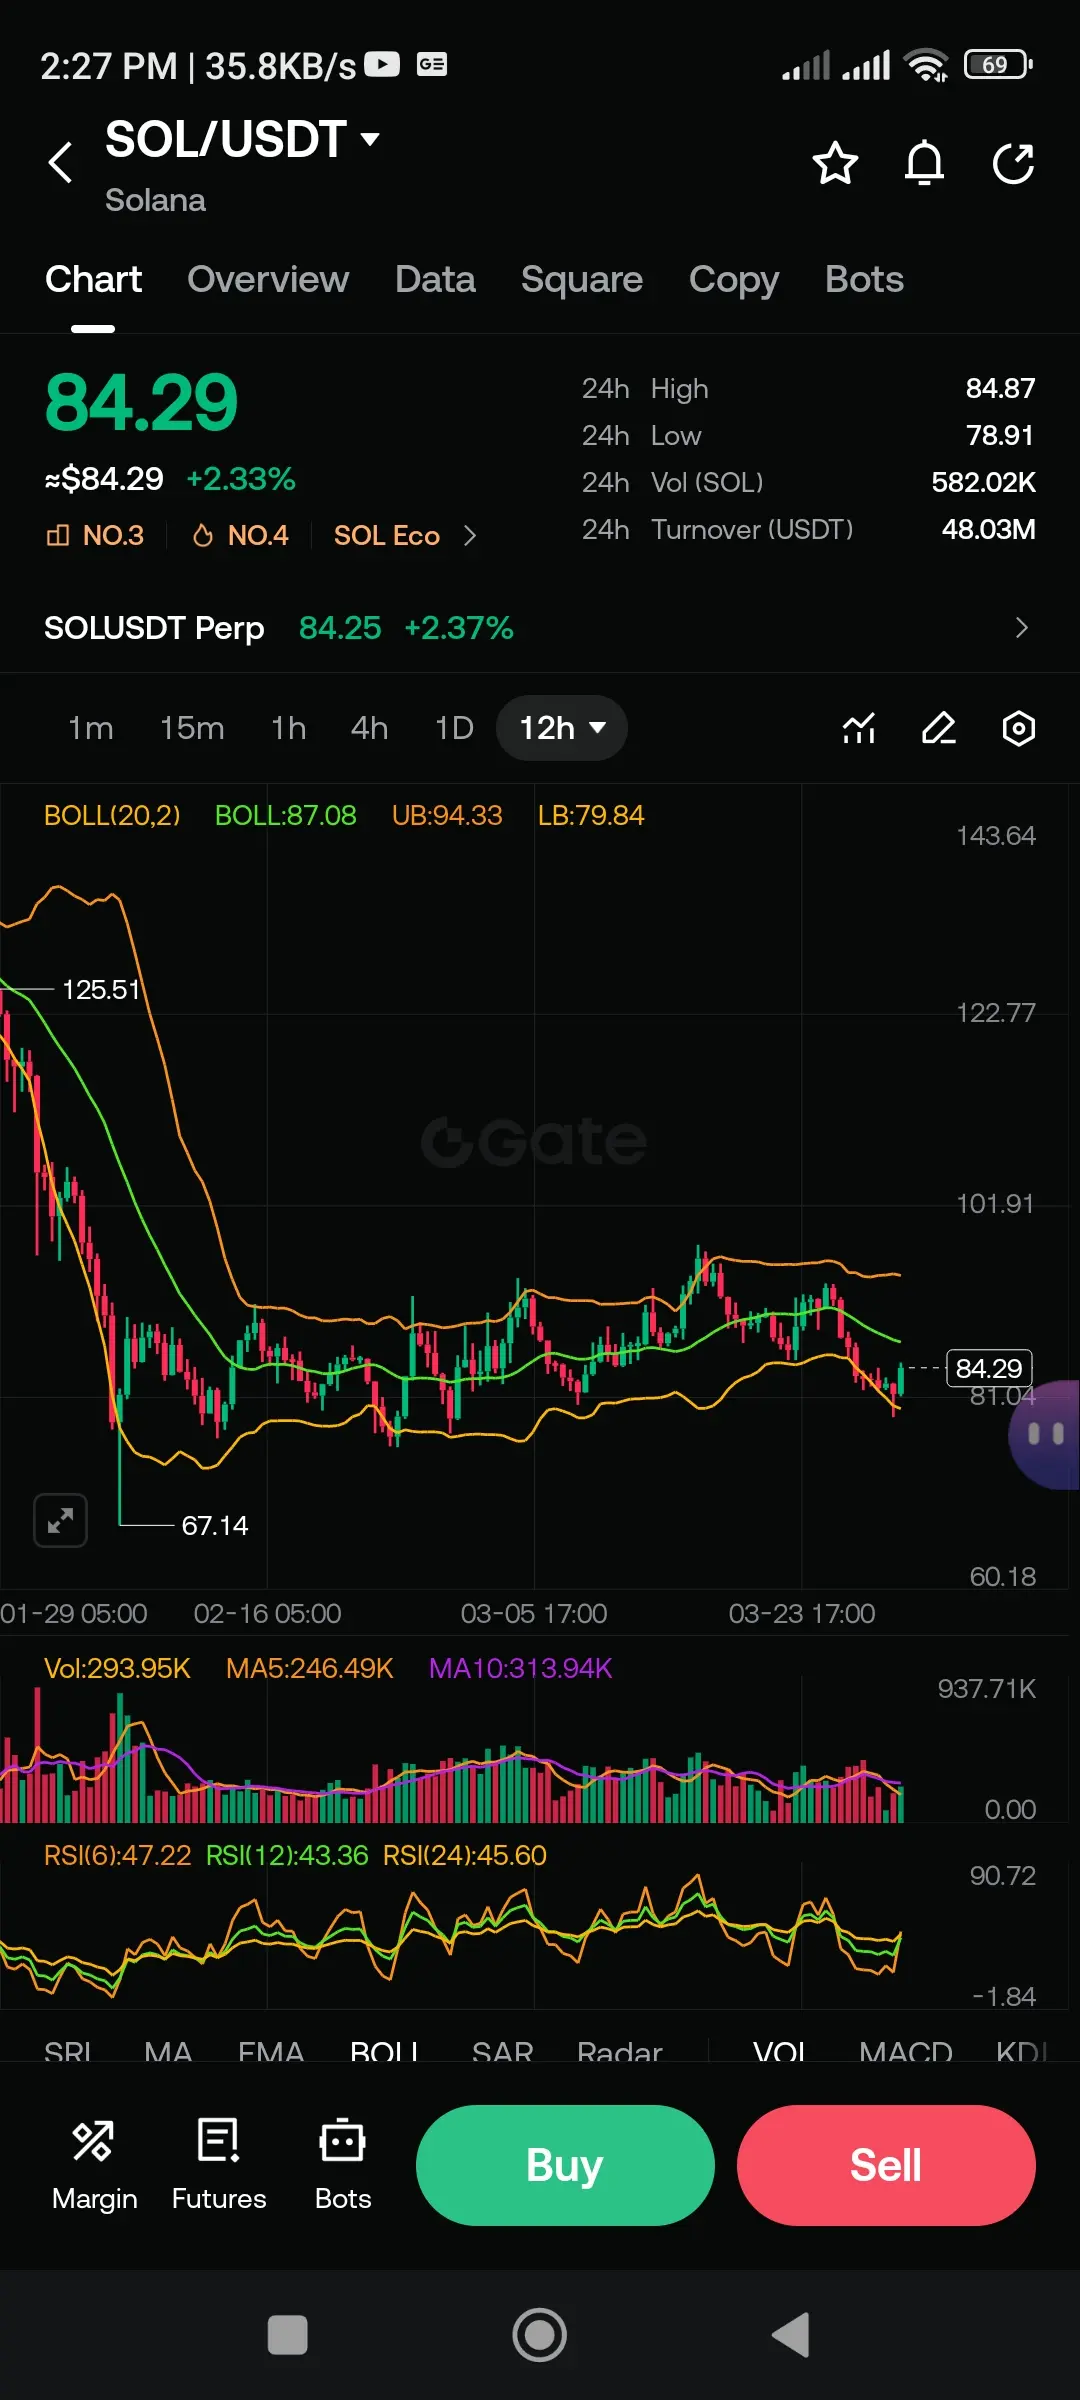The width and height of the screenshot is (1080, 2400).
Task: Tap the MA10:313.94K label
Action: tap(520, 1669)
